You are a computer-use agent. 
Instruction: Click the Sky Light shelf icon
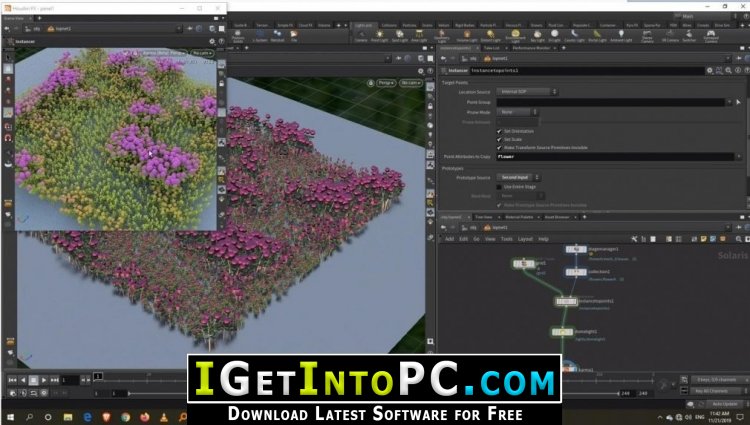click(x=538, y=36)
